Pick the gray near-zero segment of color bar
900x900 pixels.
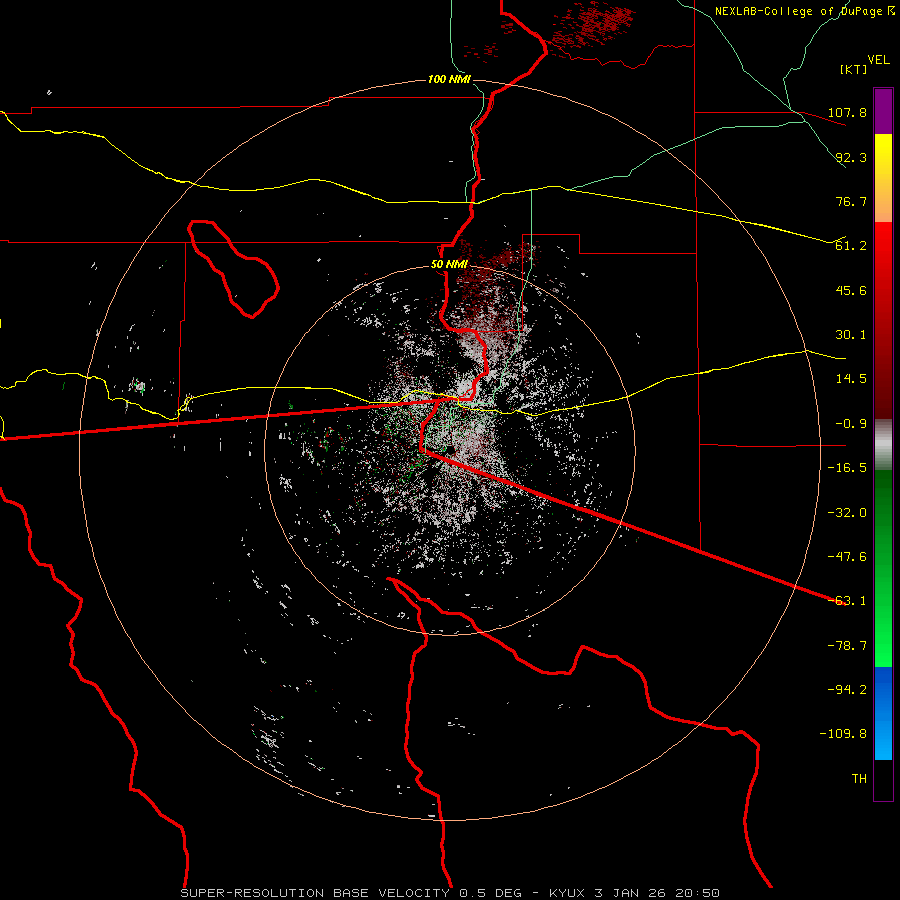point(883,445)
